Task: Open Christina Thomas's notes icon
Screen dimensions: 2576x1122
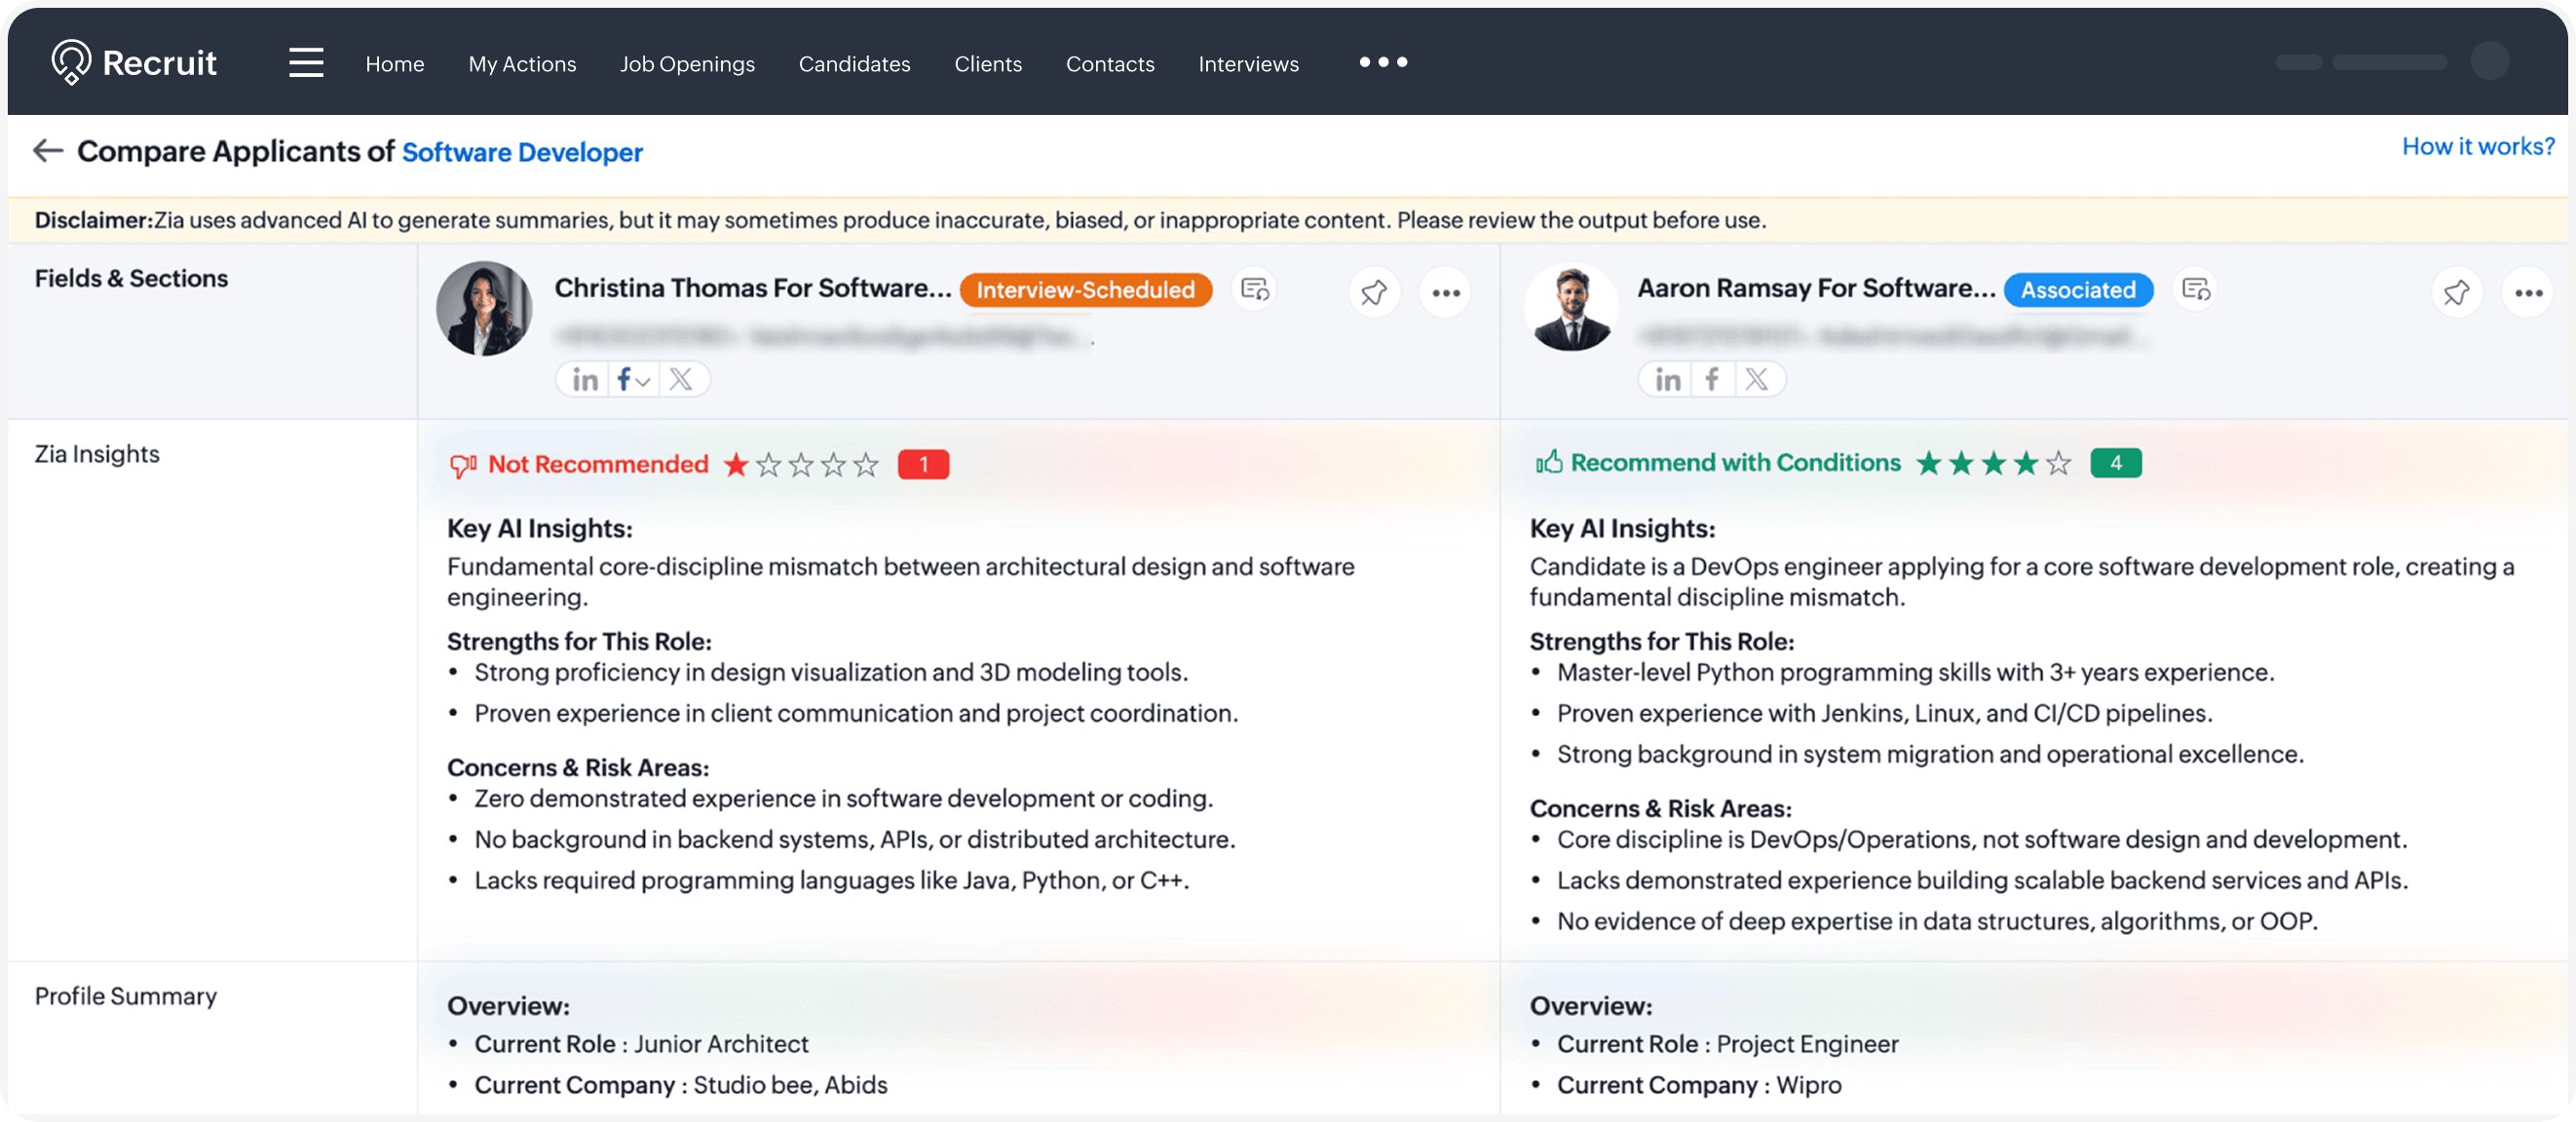Action: point(1254,290)
